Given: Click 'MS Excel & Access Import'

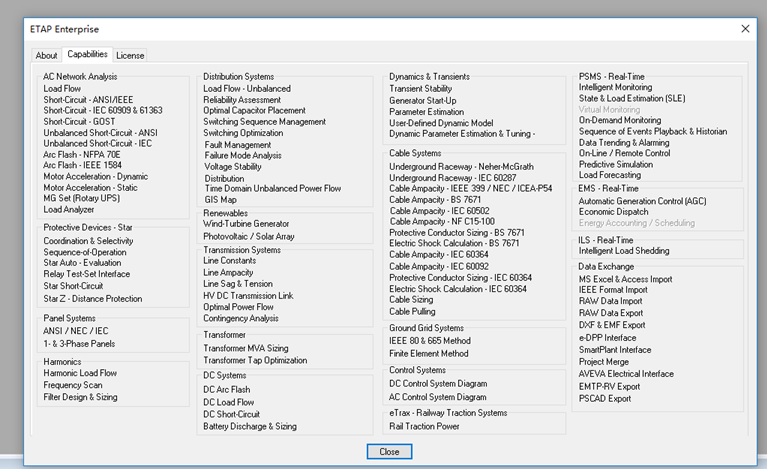Looking at the screenshot, I should click(625, 279).
